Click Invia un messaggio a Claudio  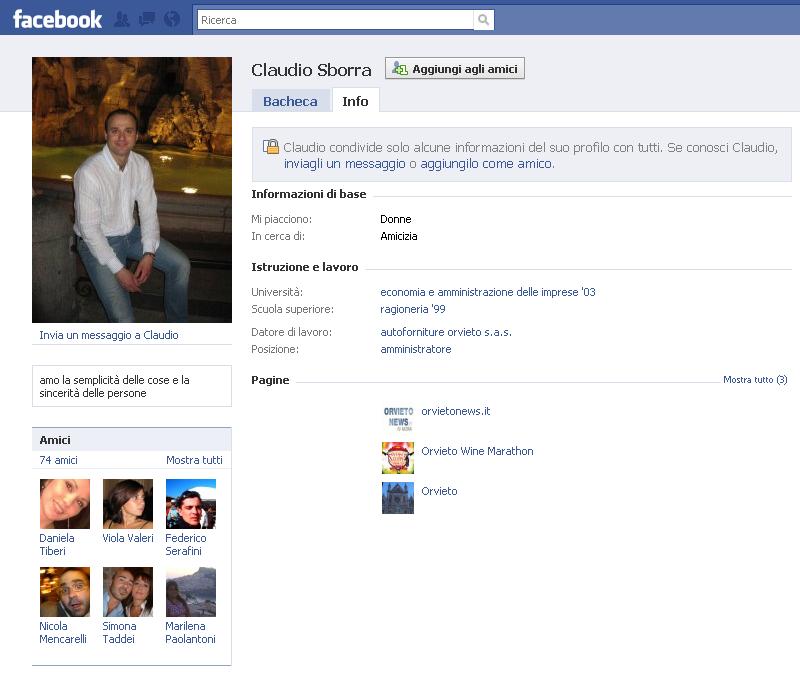[x=109, y=335]
